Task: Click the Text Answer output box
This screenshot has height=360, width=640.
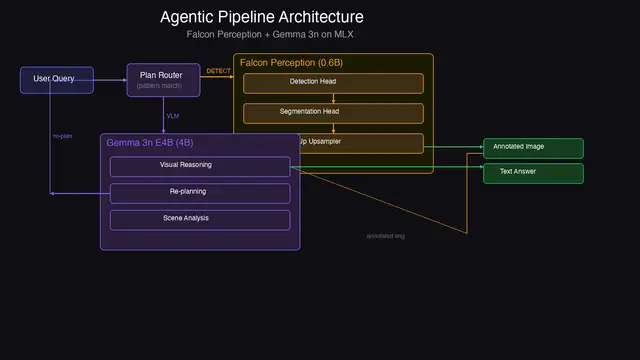Action: pyautogui.click(x=533, y=173)
